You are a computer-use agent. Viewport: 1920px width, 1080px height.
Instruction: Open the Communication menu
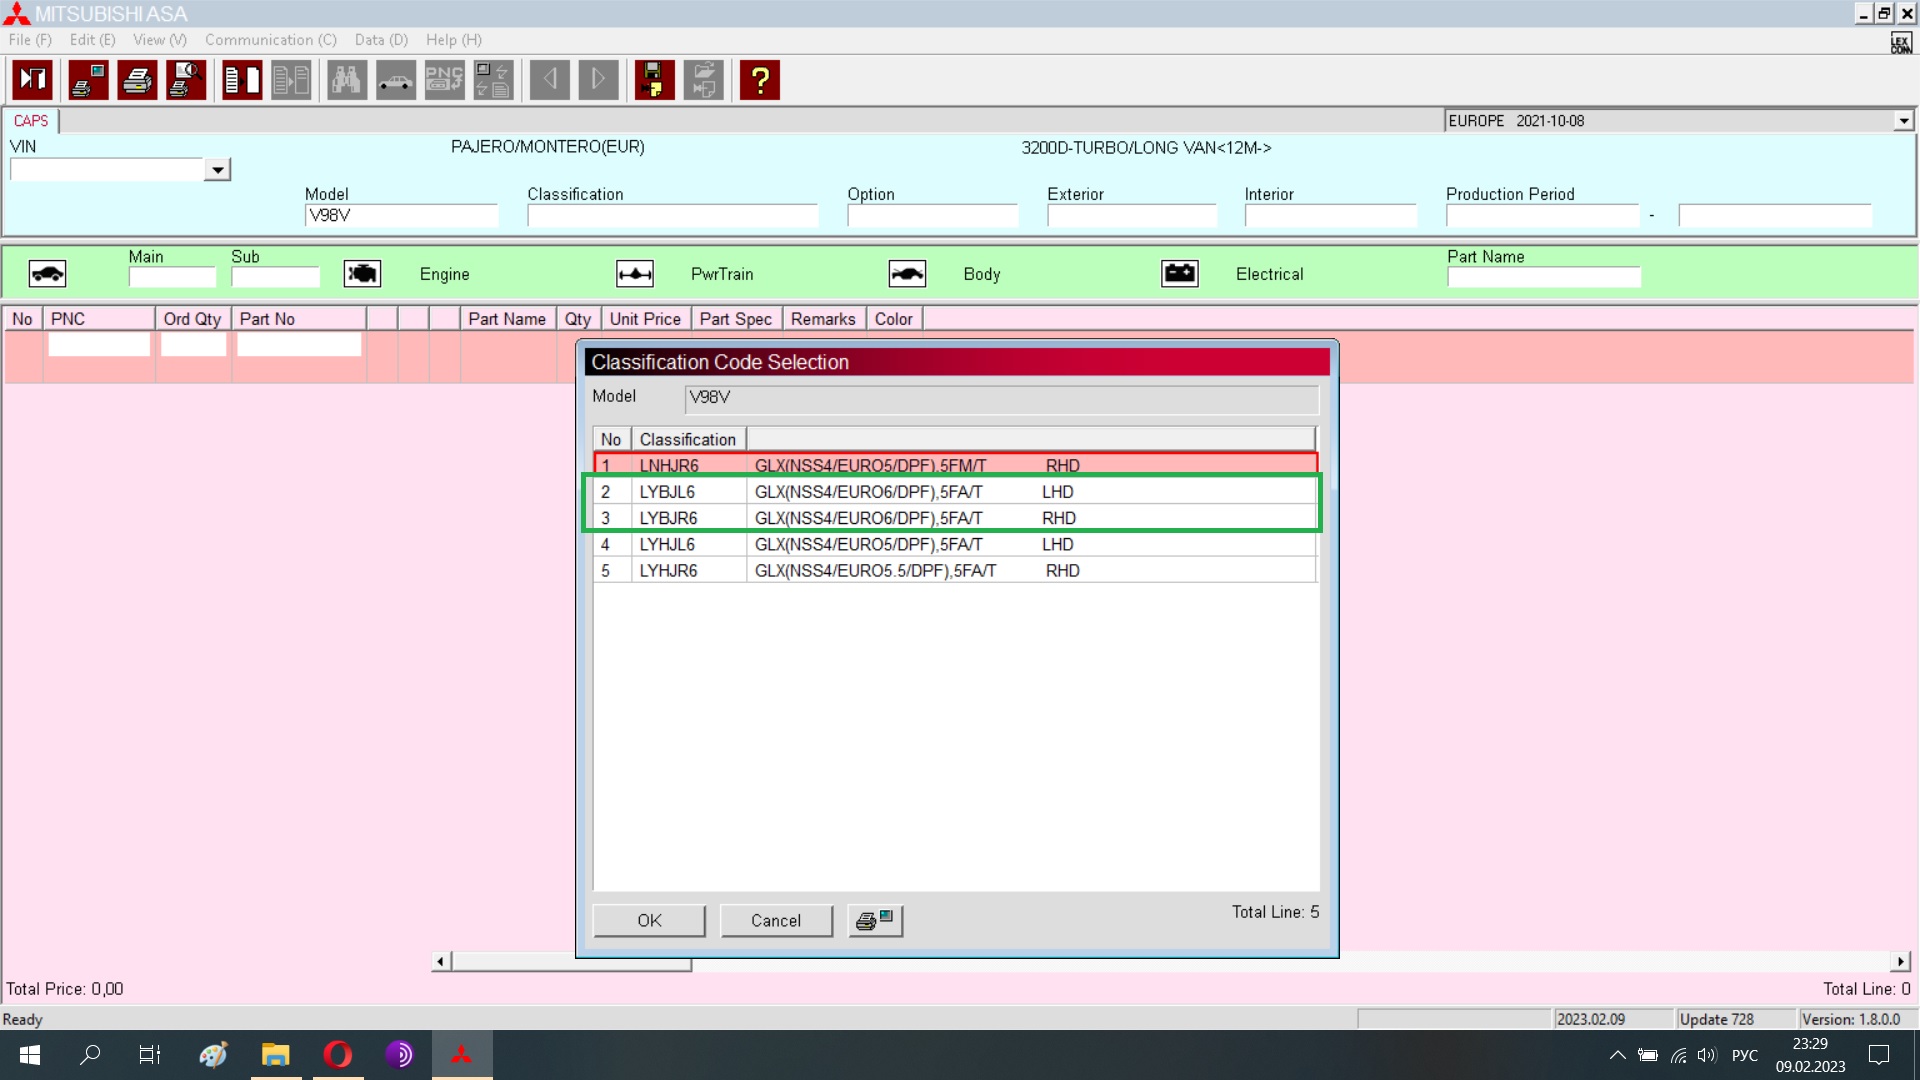point(270,40)
